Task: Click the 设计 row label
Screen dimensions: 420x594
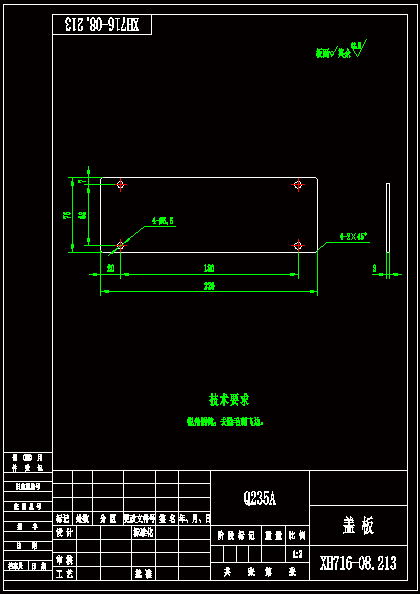Action: [x=65, y=533]
